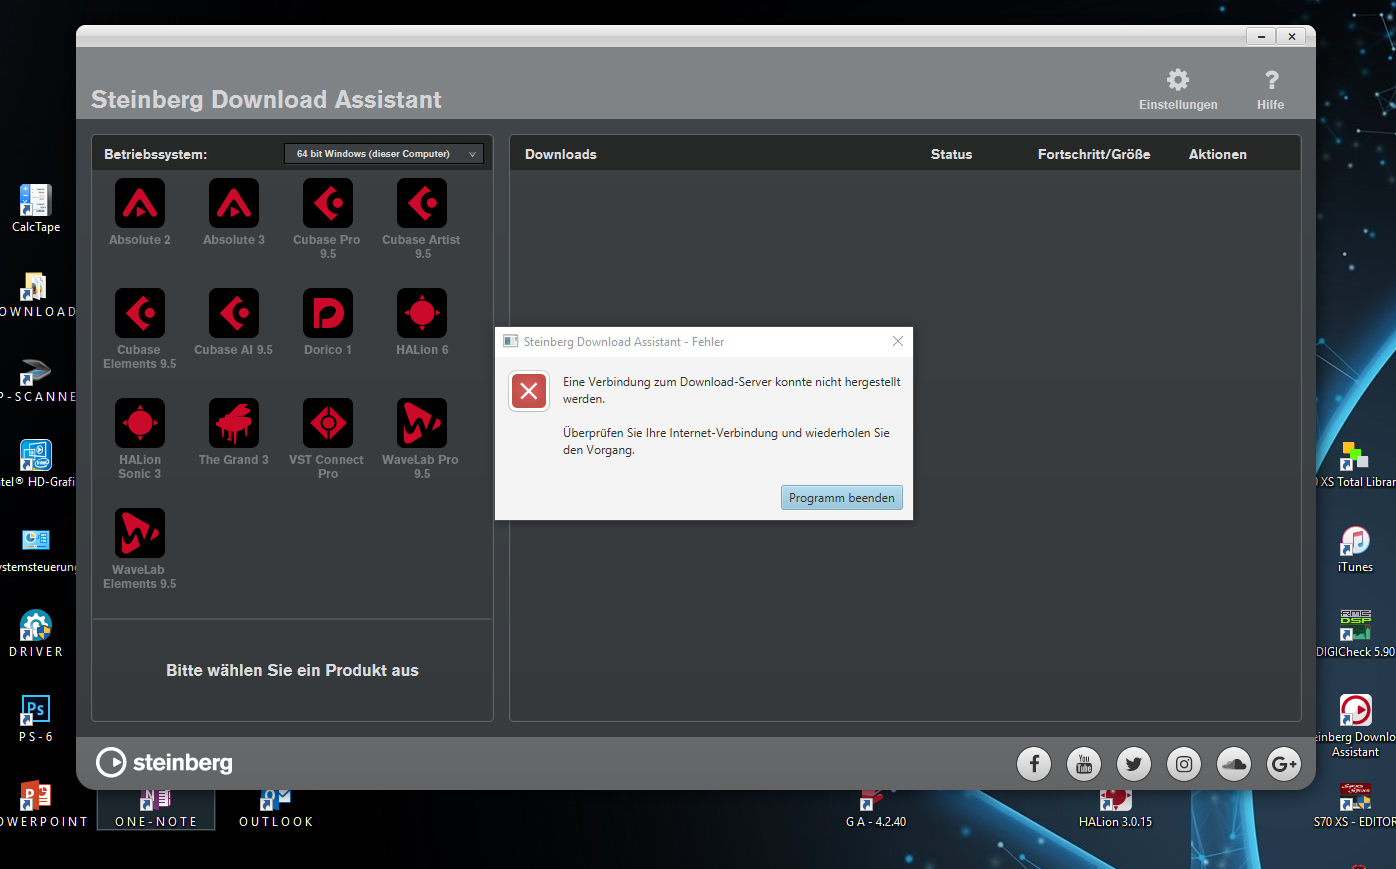The image size is (1396, 869).
Task: Click the Steinberg logo in footer
Action: (x=164, y=763)
